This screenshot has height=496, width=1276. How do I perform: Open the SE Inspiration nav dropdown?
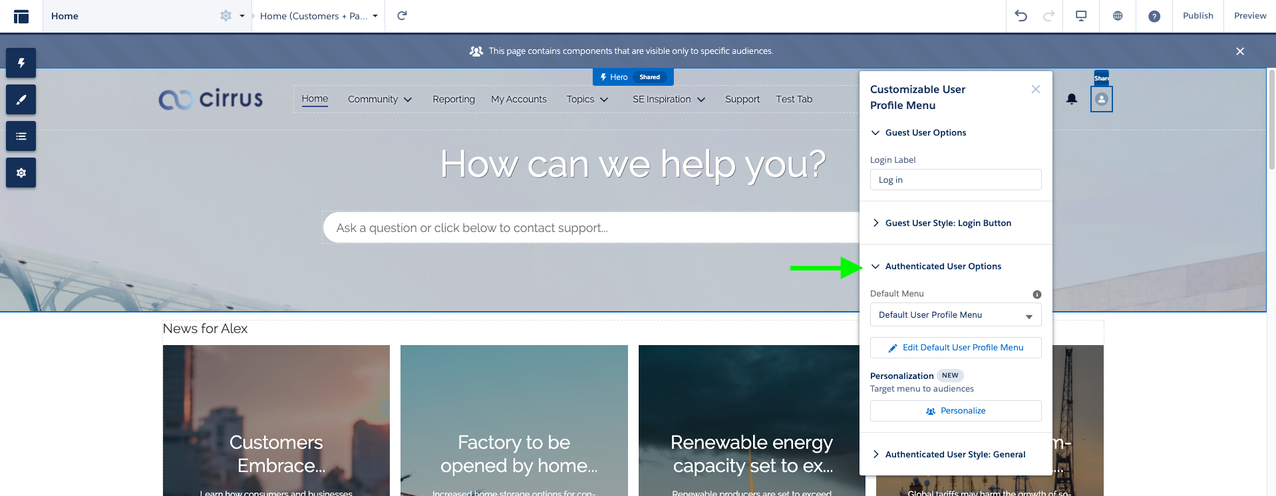point(669,99)
